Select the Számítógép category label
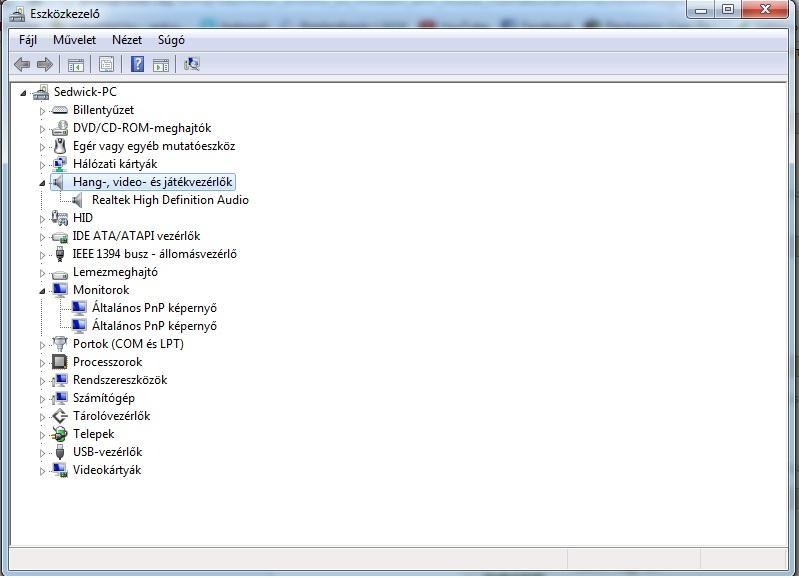This screenshot has height=578, width=799. coord(104,398)
